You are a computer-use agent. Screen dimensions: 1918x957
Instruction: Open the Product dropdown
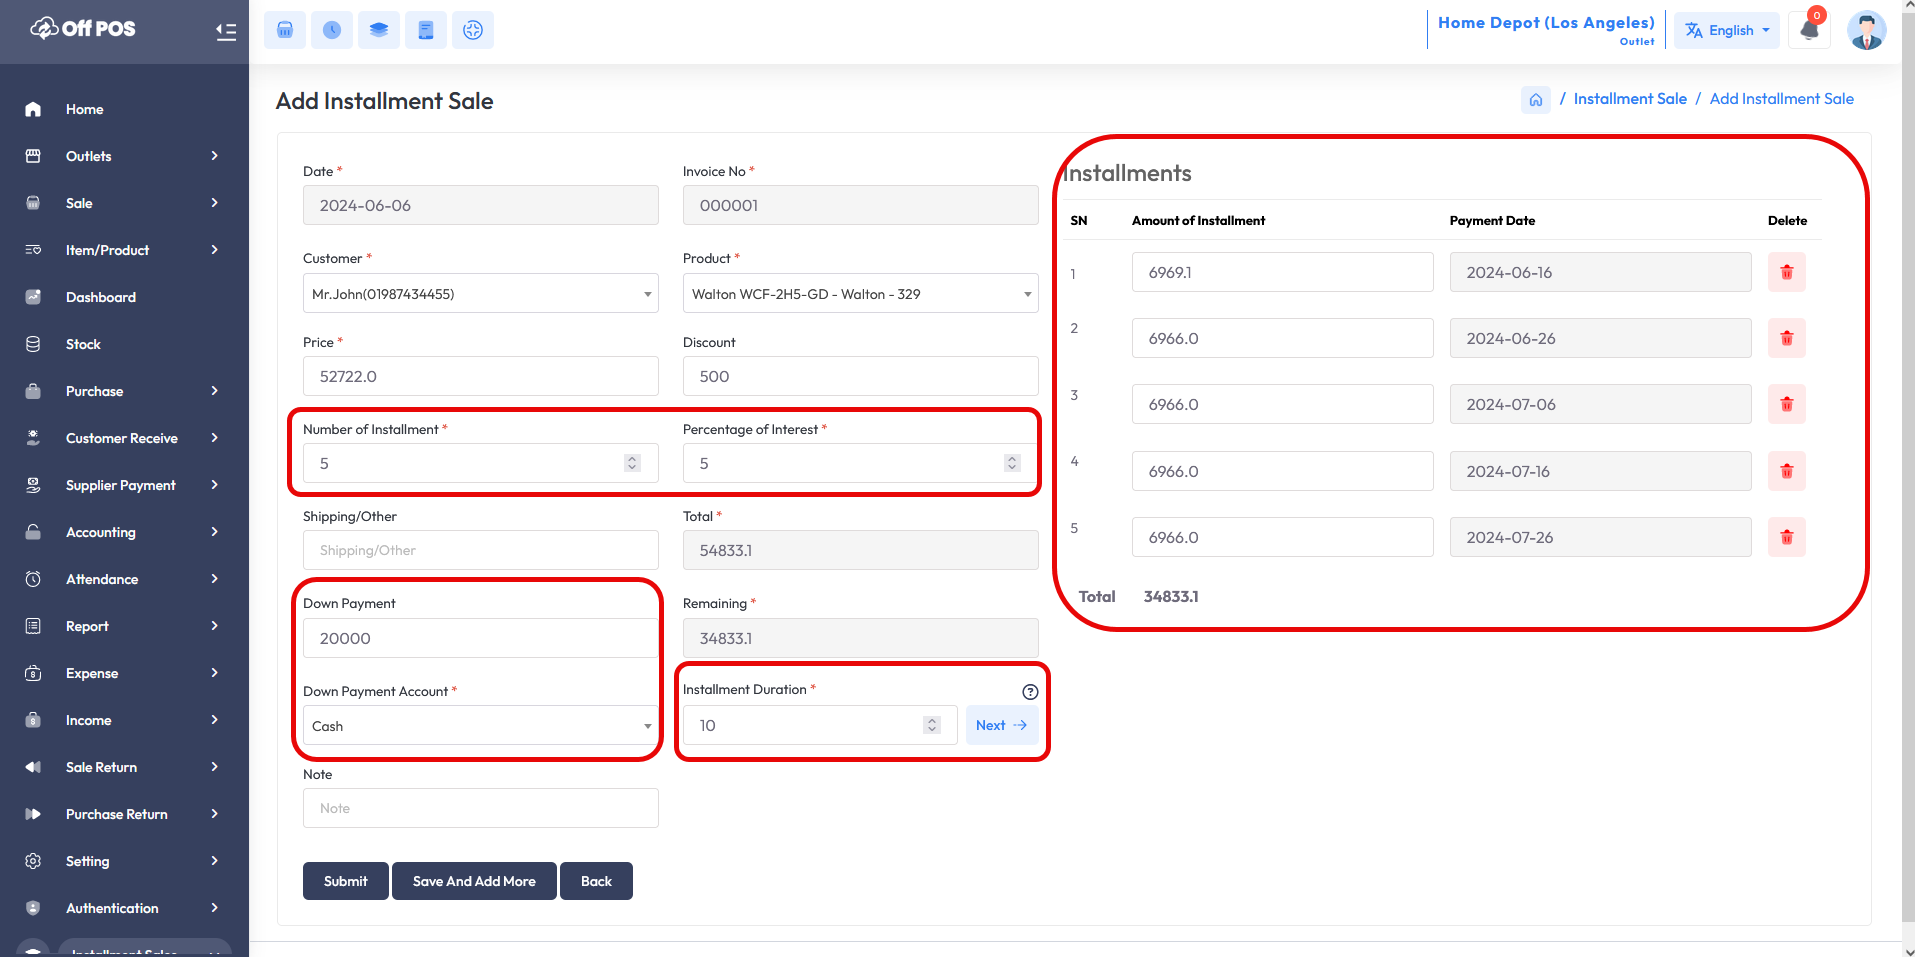coord(860,294)
